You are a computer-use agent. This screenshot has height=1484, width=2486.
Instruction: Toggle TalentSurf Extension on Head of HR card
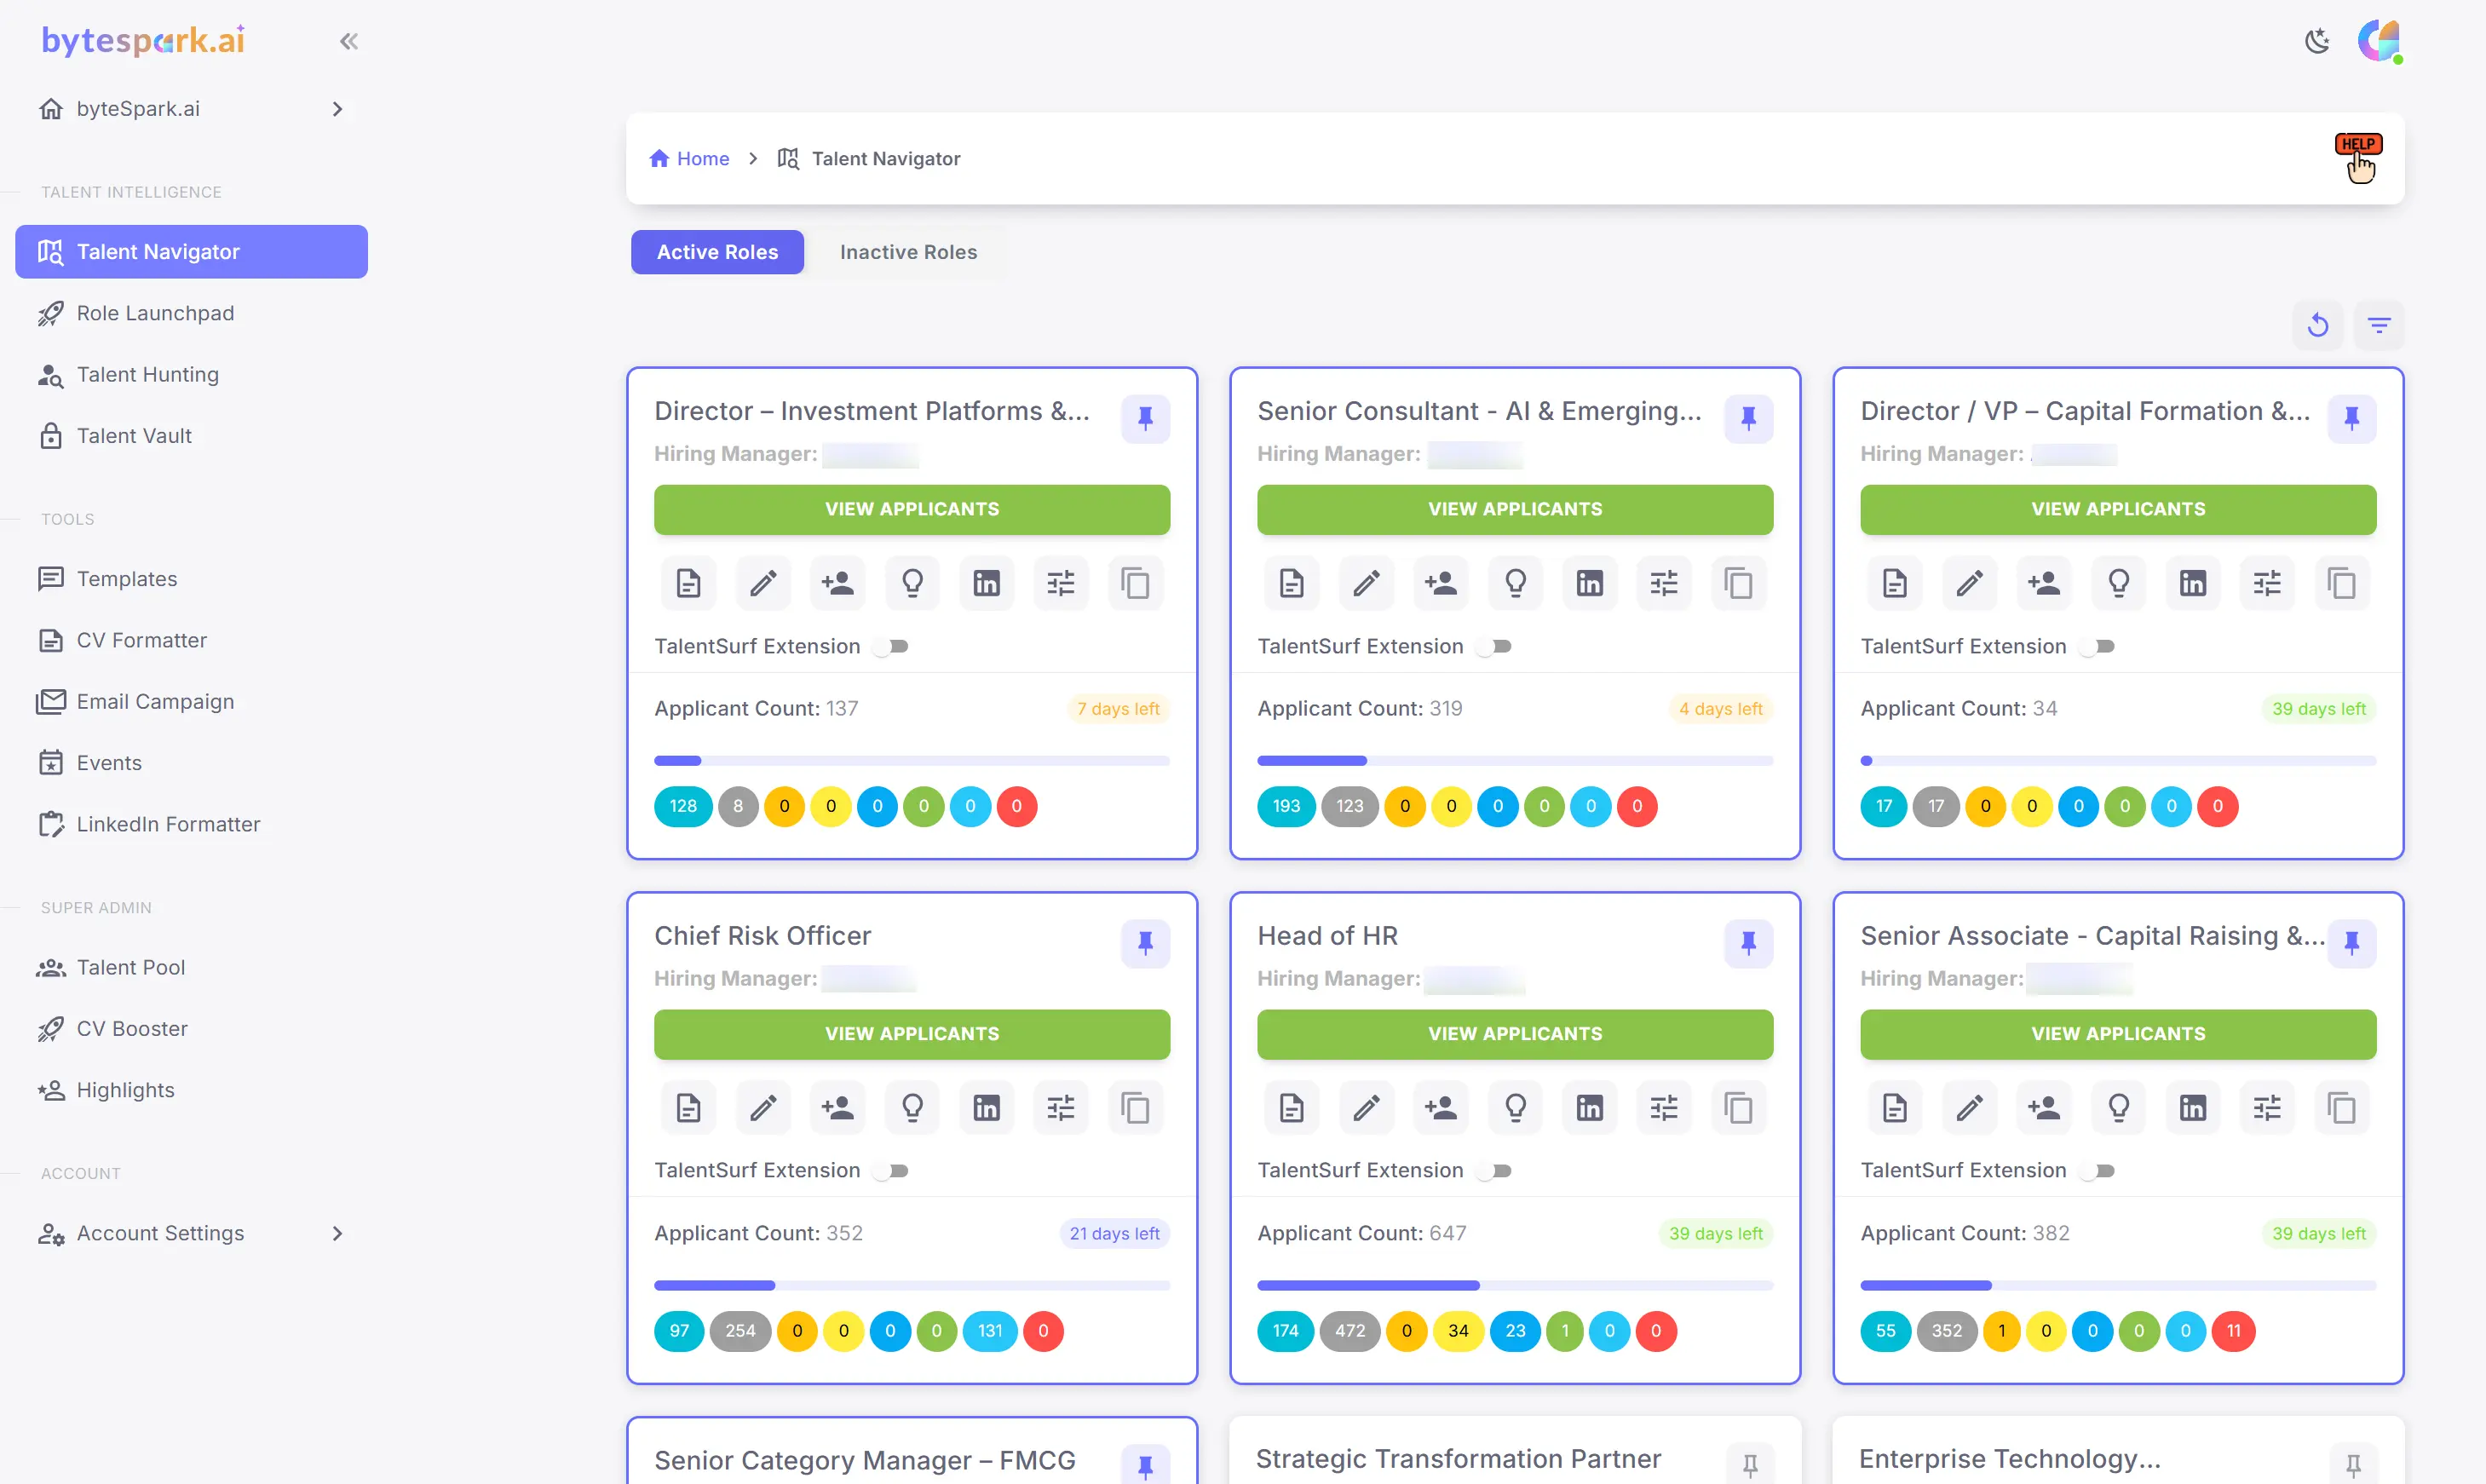pos(1494,1170)
